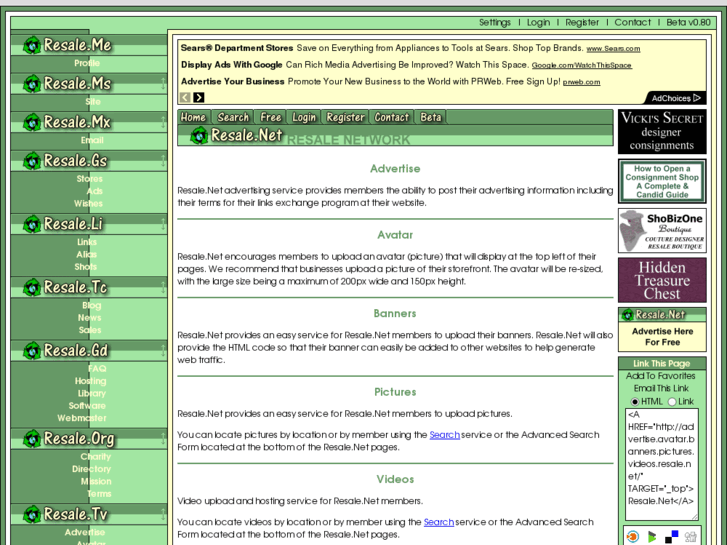Open the Sears.com ad link

click(613, 49)
